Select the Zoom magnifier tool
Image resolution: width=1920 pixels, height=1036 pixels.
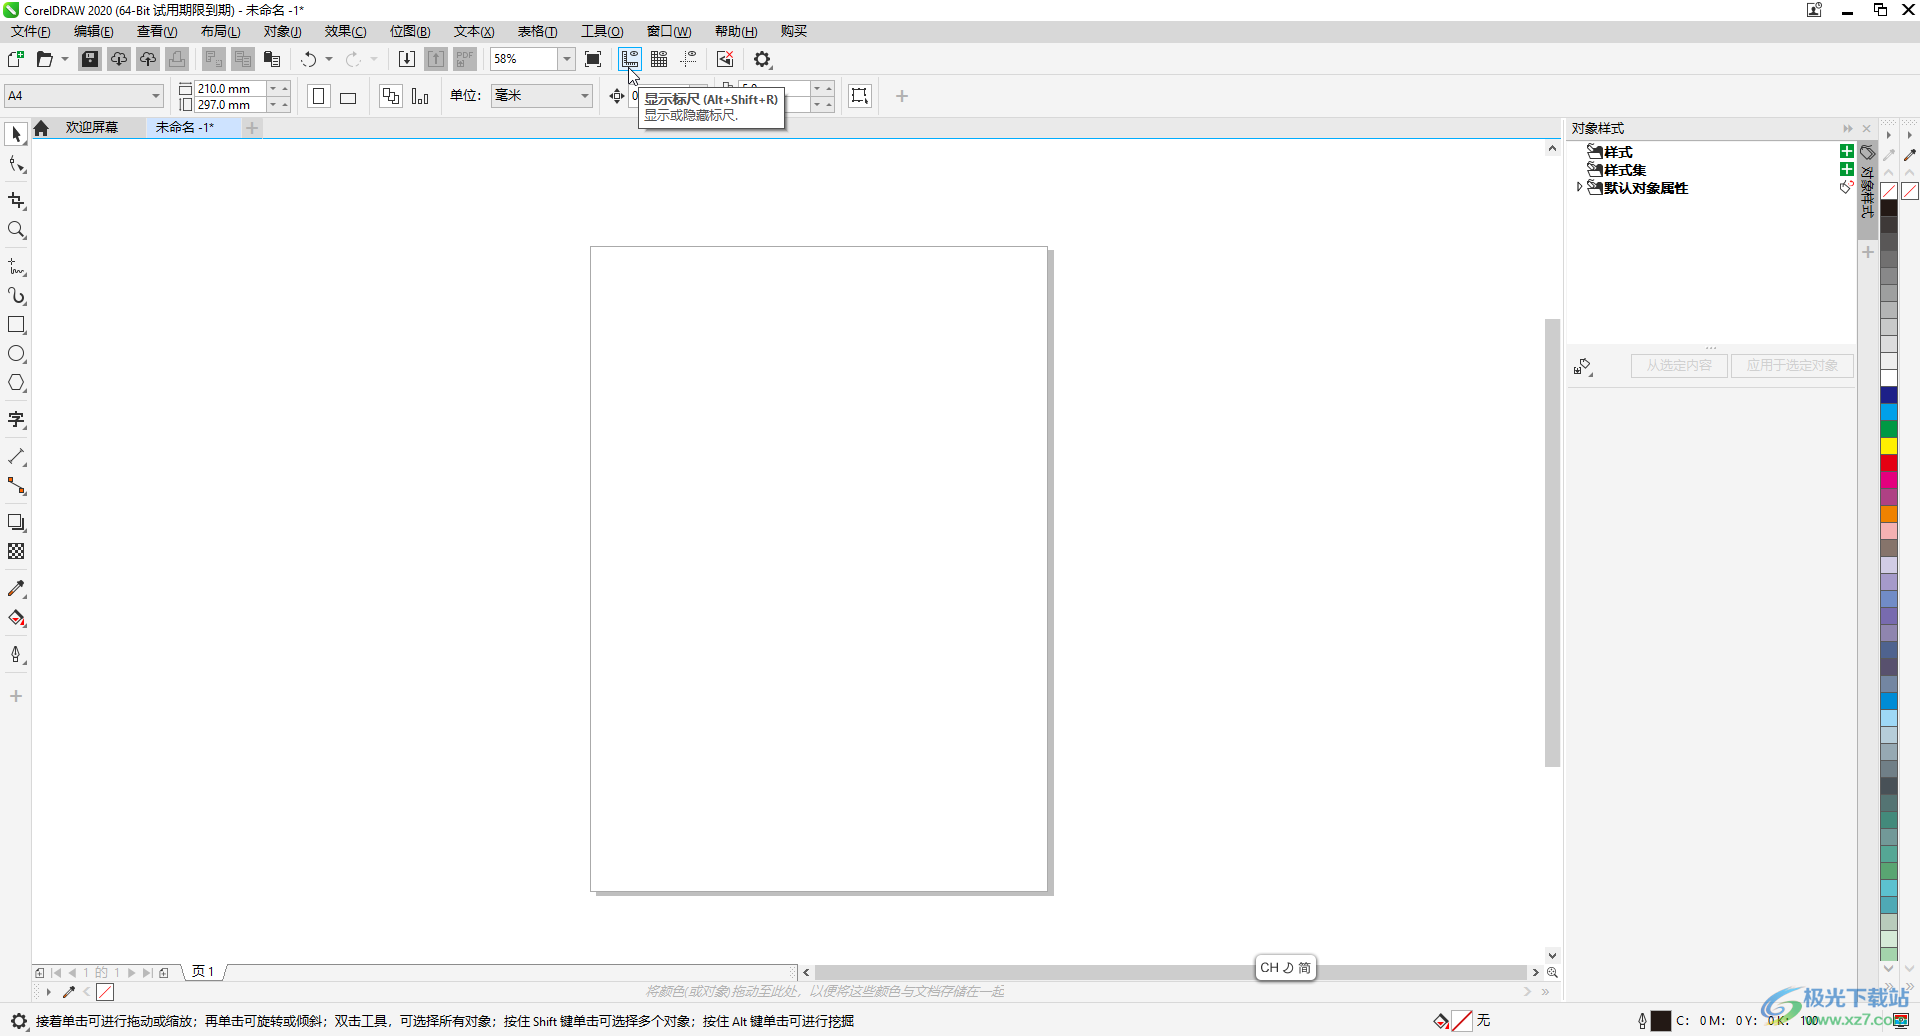coord(16,230)
